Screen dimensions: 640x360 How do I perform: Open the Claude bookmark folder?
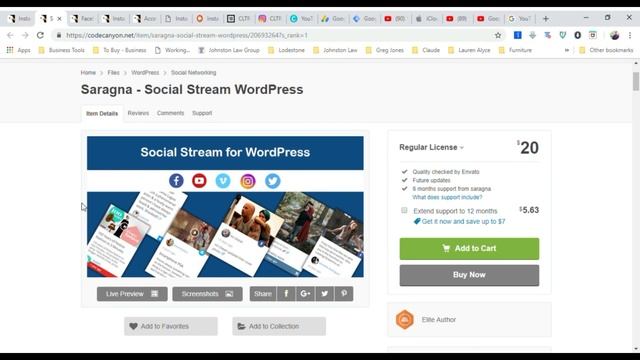[x=426, y=50]
